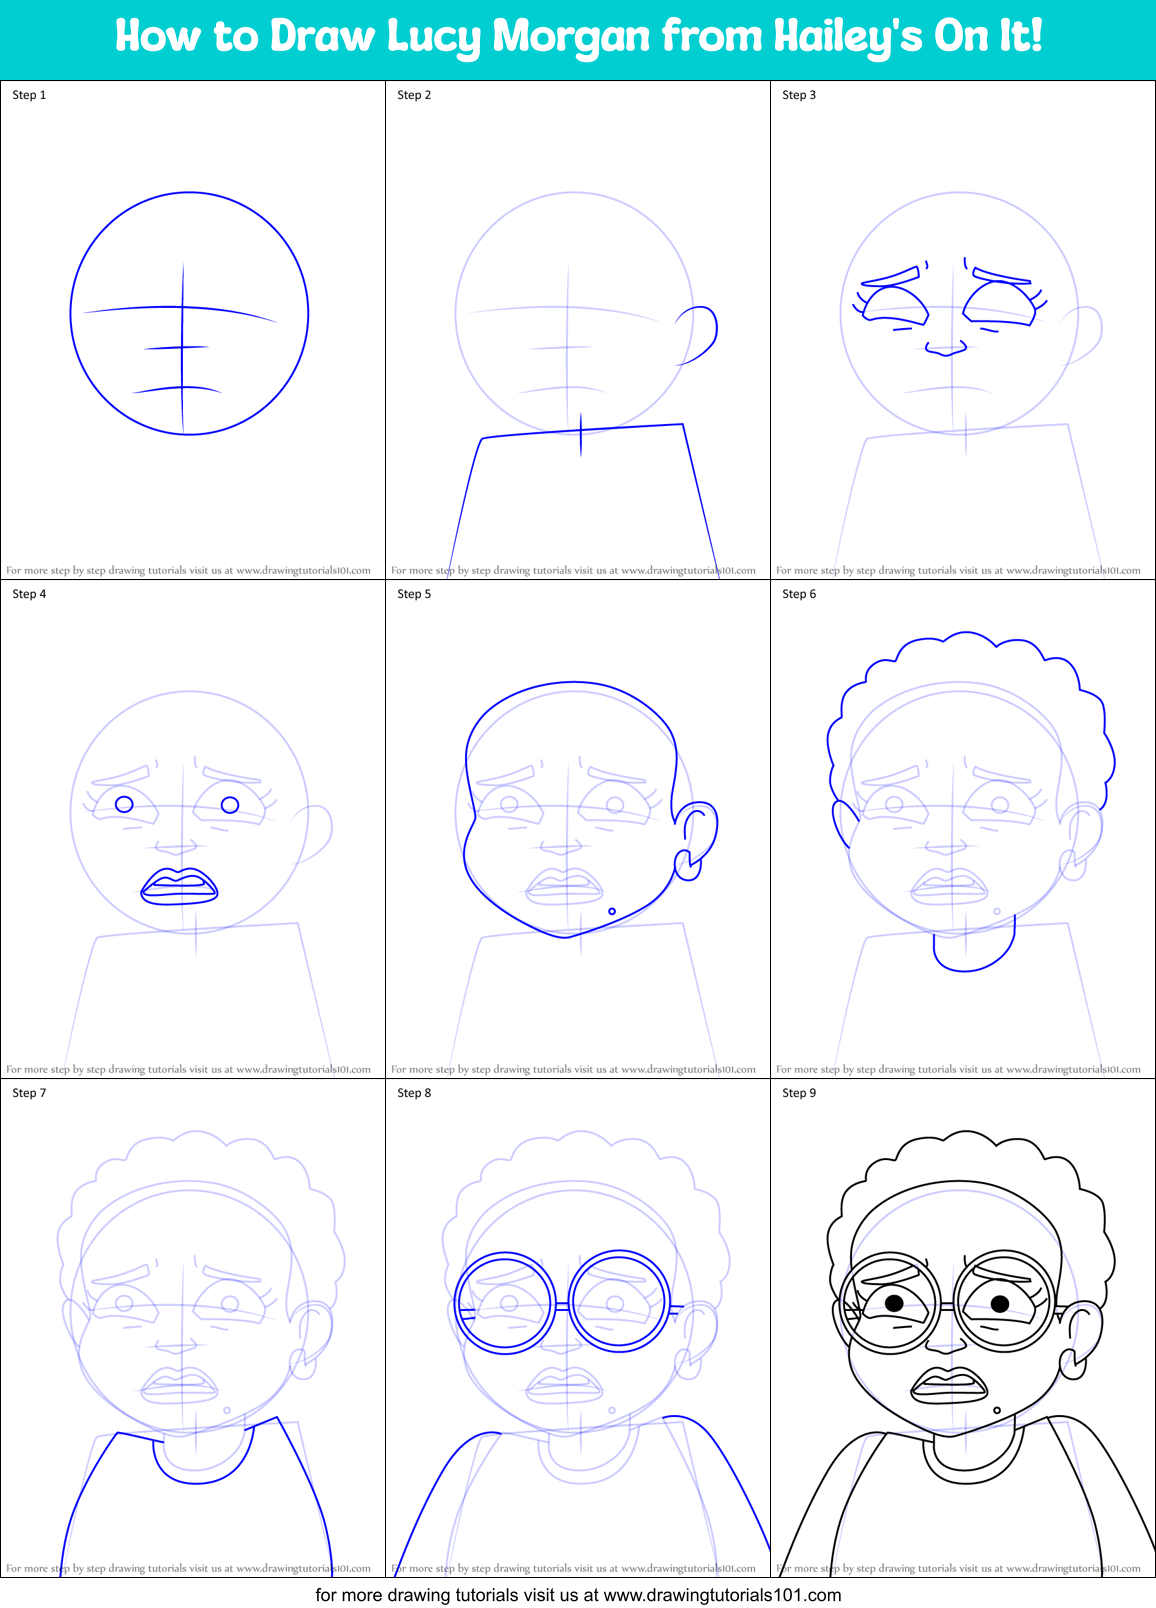Select the Step 1 circle guideline drawing
Viewport: 1156px width, 1608px height.
click(189, 313)
